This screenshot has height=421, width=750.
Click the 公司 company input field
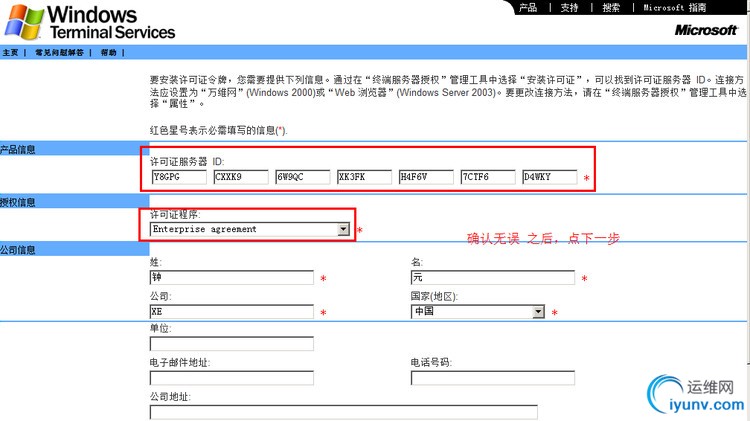click(232, 311)
